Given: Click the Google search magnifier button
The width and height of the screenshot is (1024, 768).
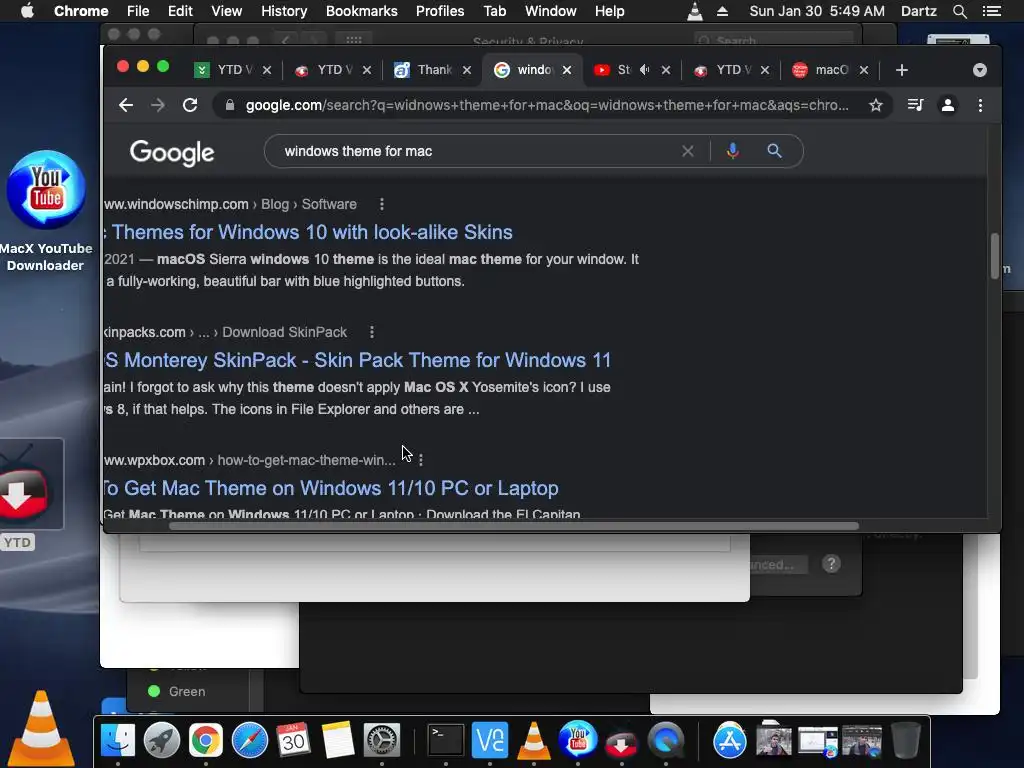Looking at the screenshot, I should [x=775, y=151].
